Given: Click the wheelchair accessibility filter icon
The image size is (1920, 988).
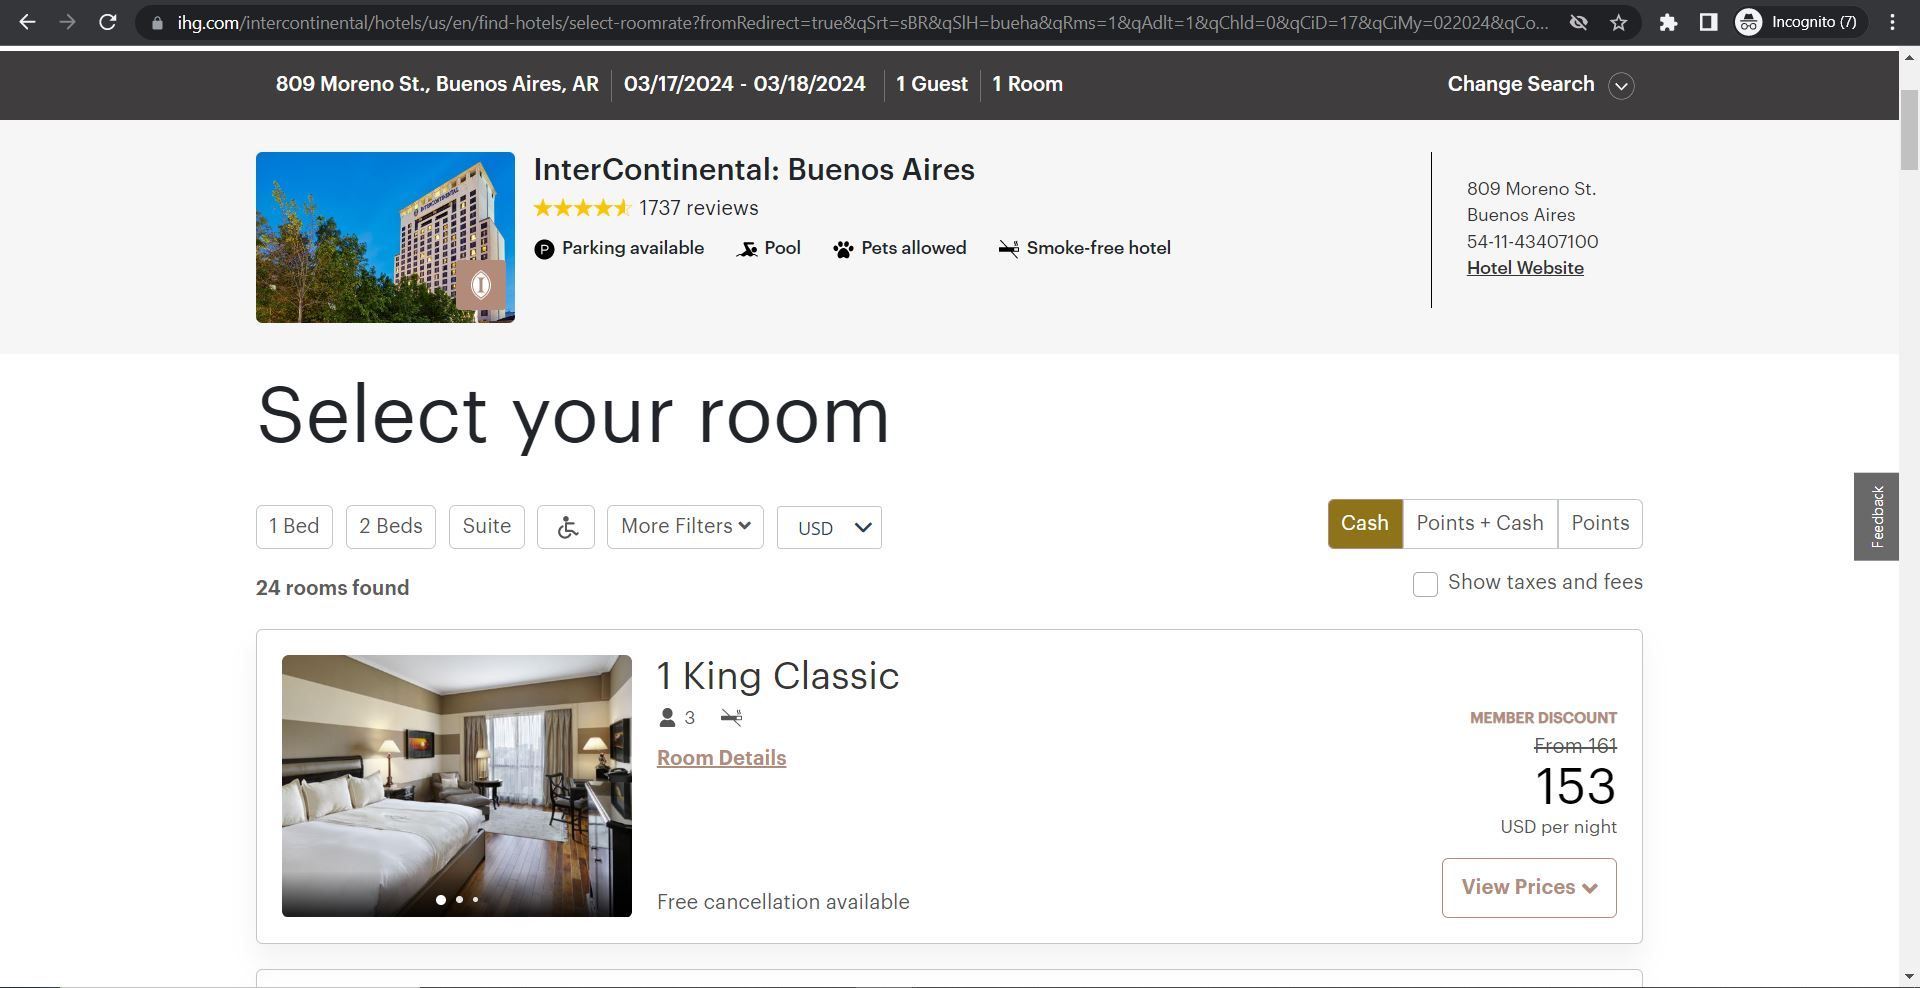Looking at the screenshot, I should [x=566, y=527].
